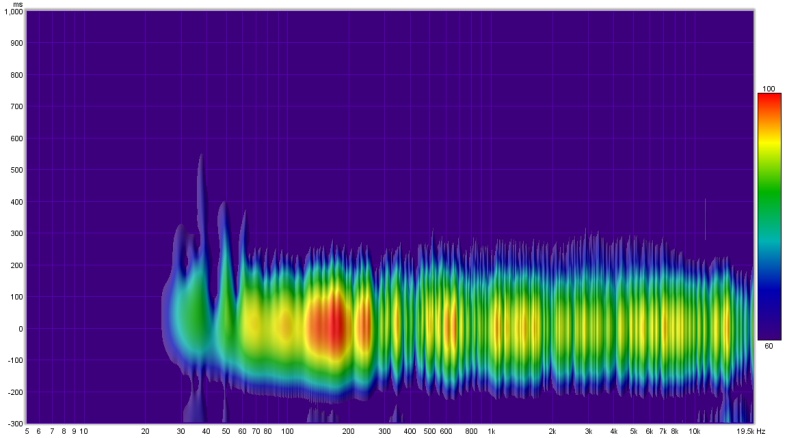Click the 30 Hz frequency axis label
This screenshot has height=438, width=800.
pos(181,431)
